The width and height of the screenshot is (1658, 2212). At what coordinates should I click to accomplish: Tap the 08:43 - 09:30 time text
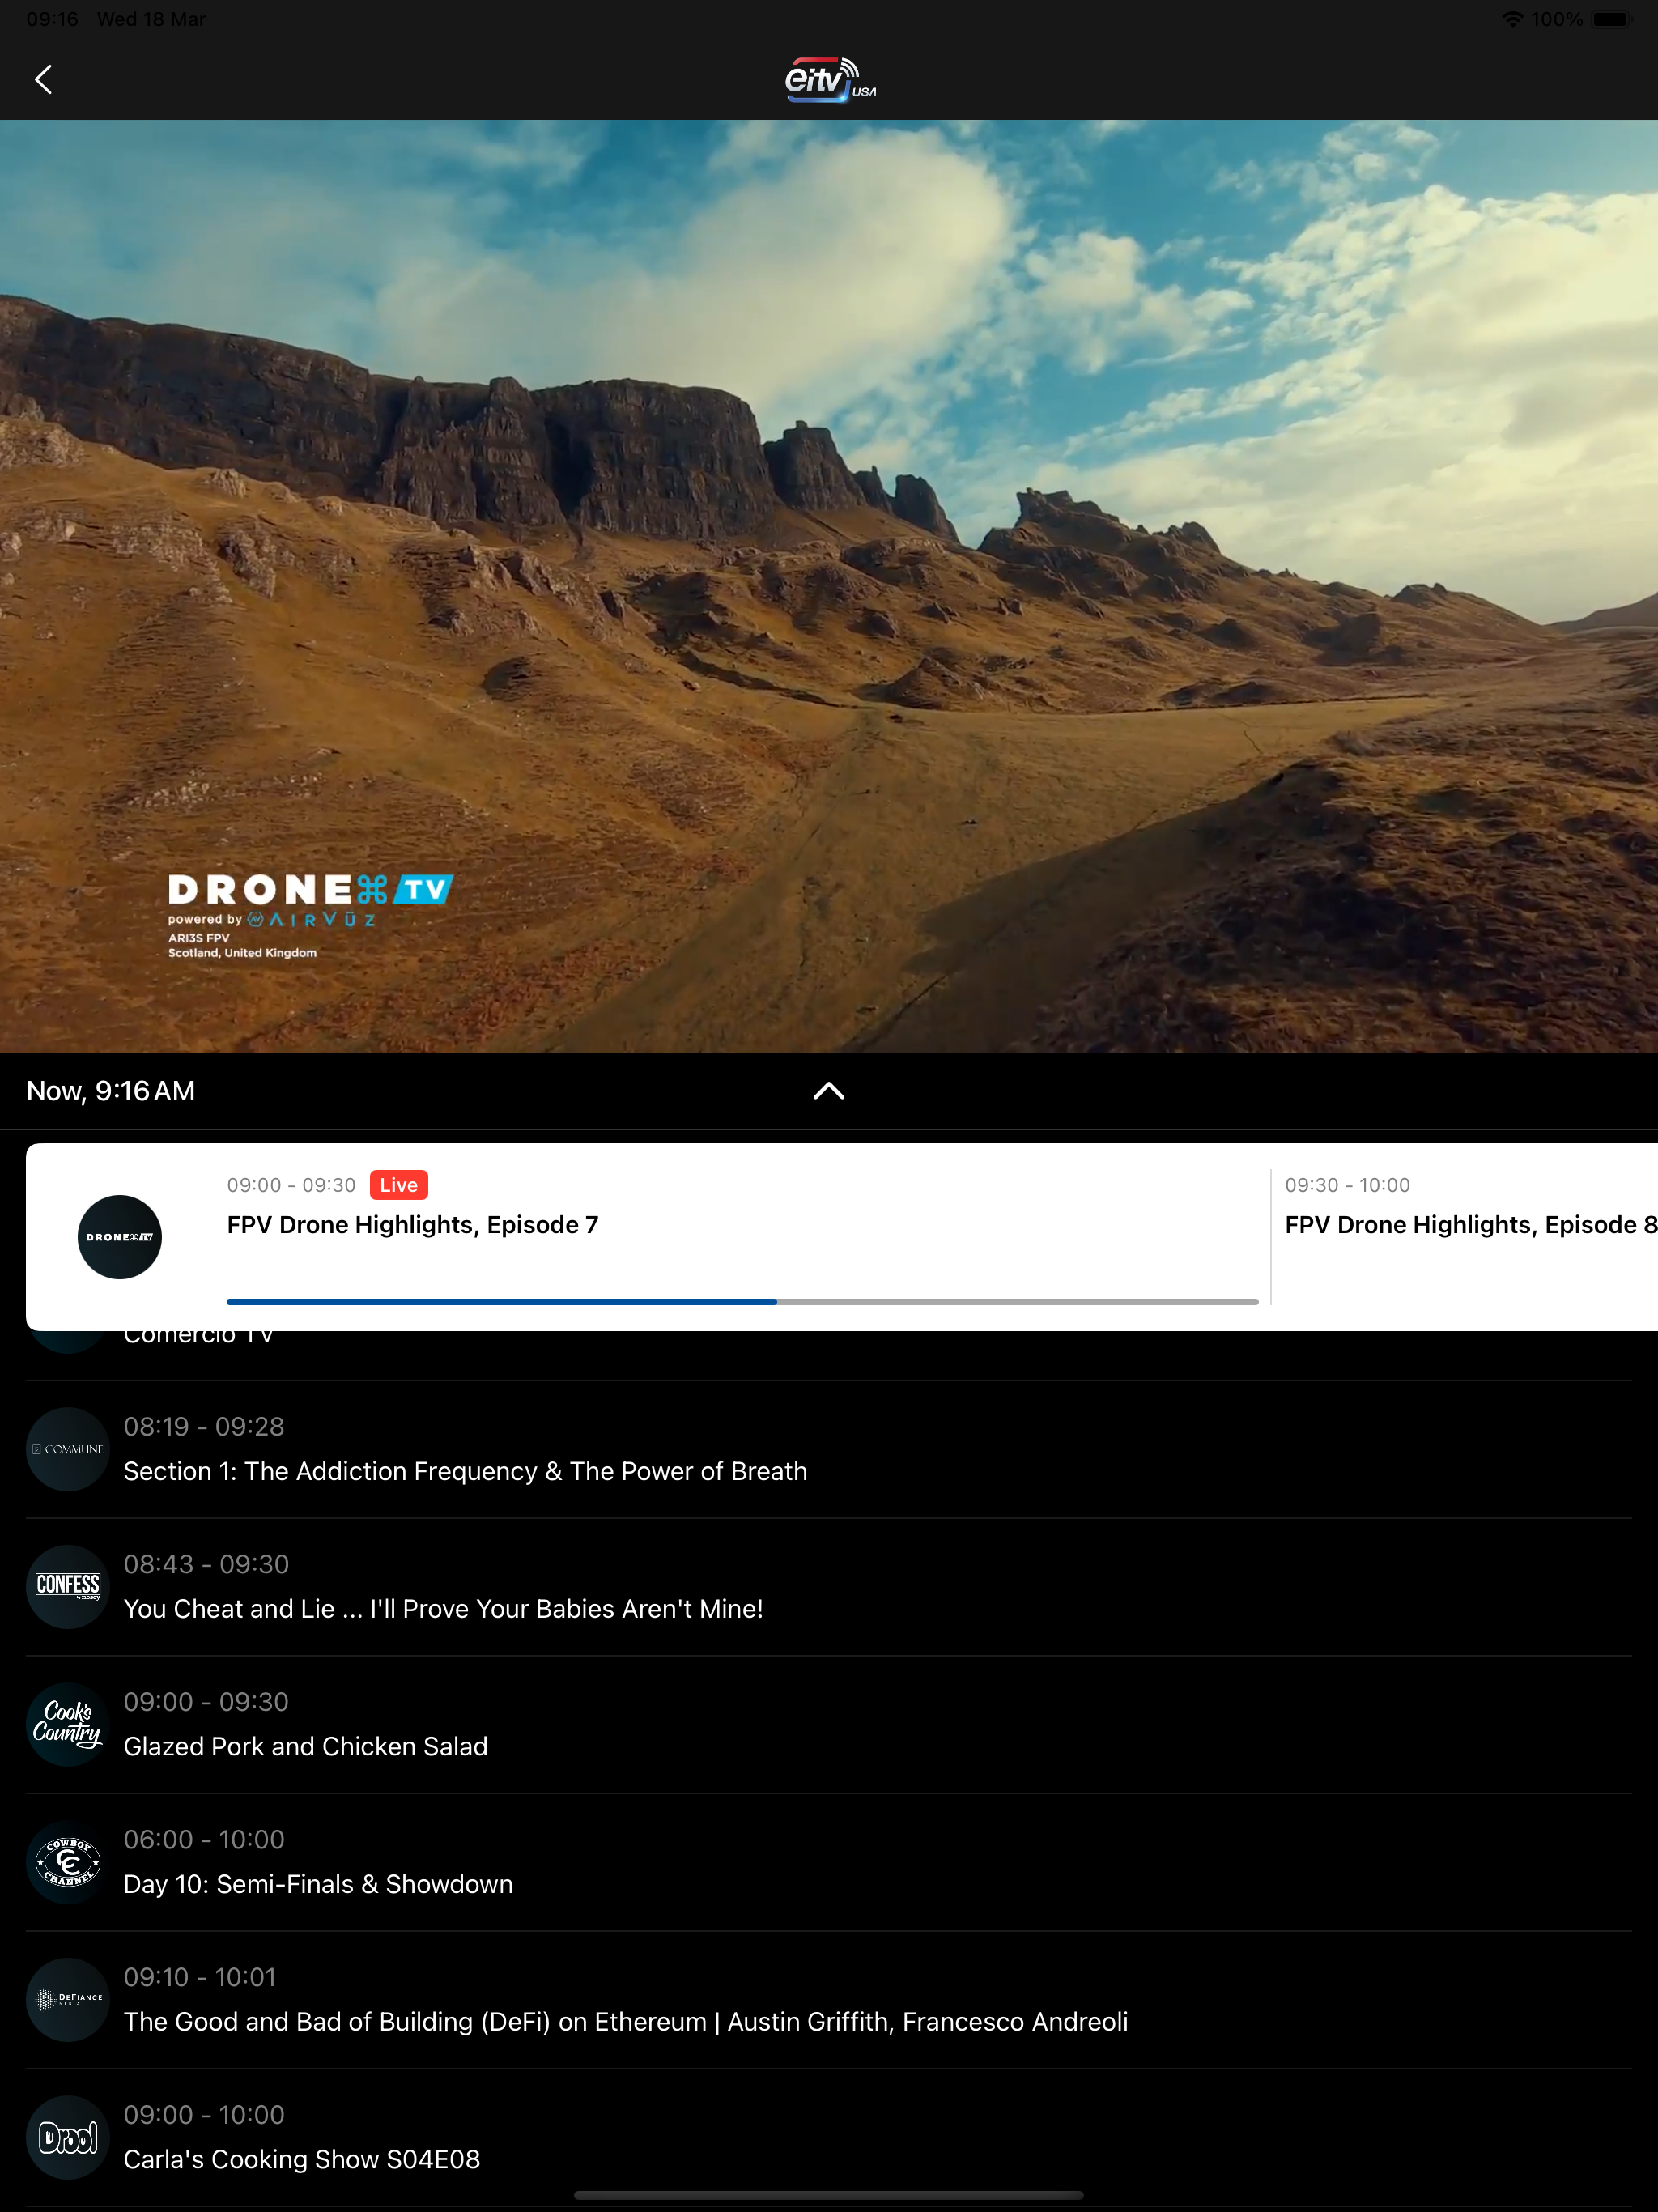pos(206,1564)
